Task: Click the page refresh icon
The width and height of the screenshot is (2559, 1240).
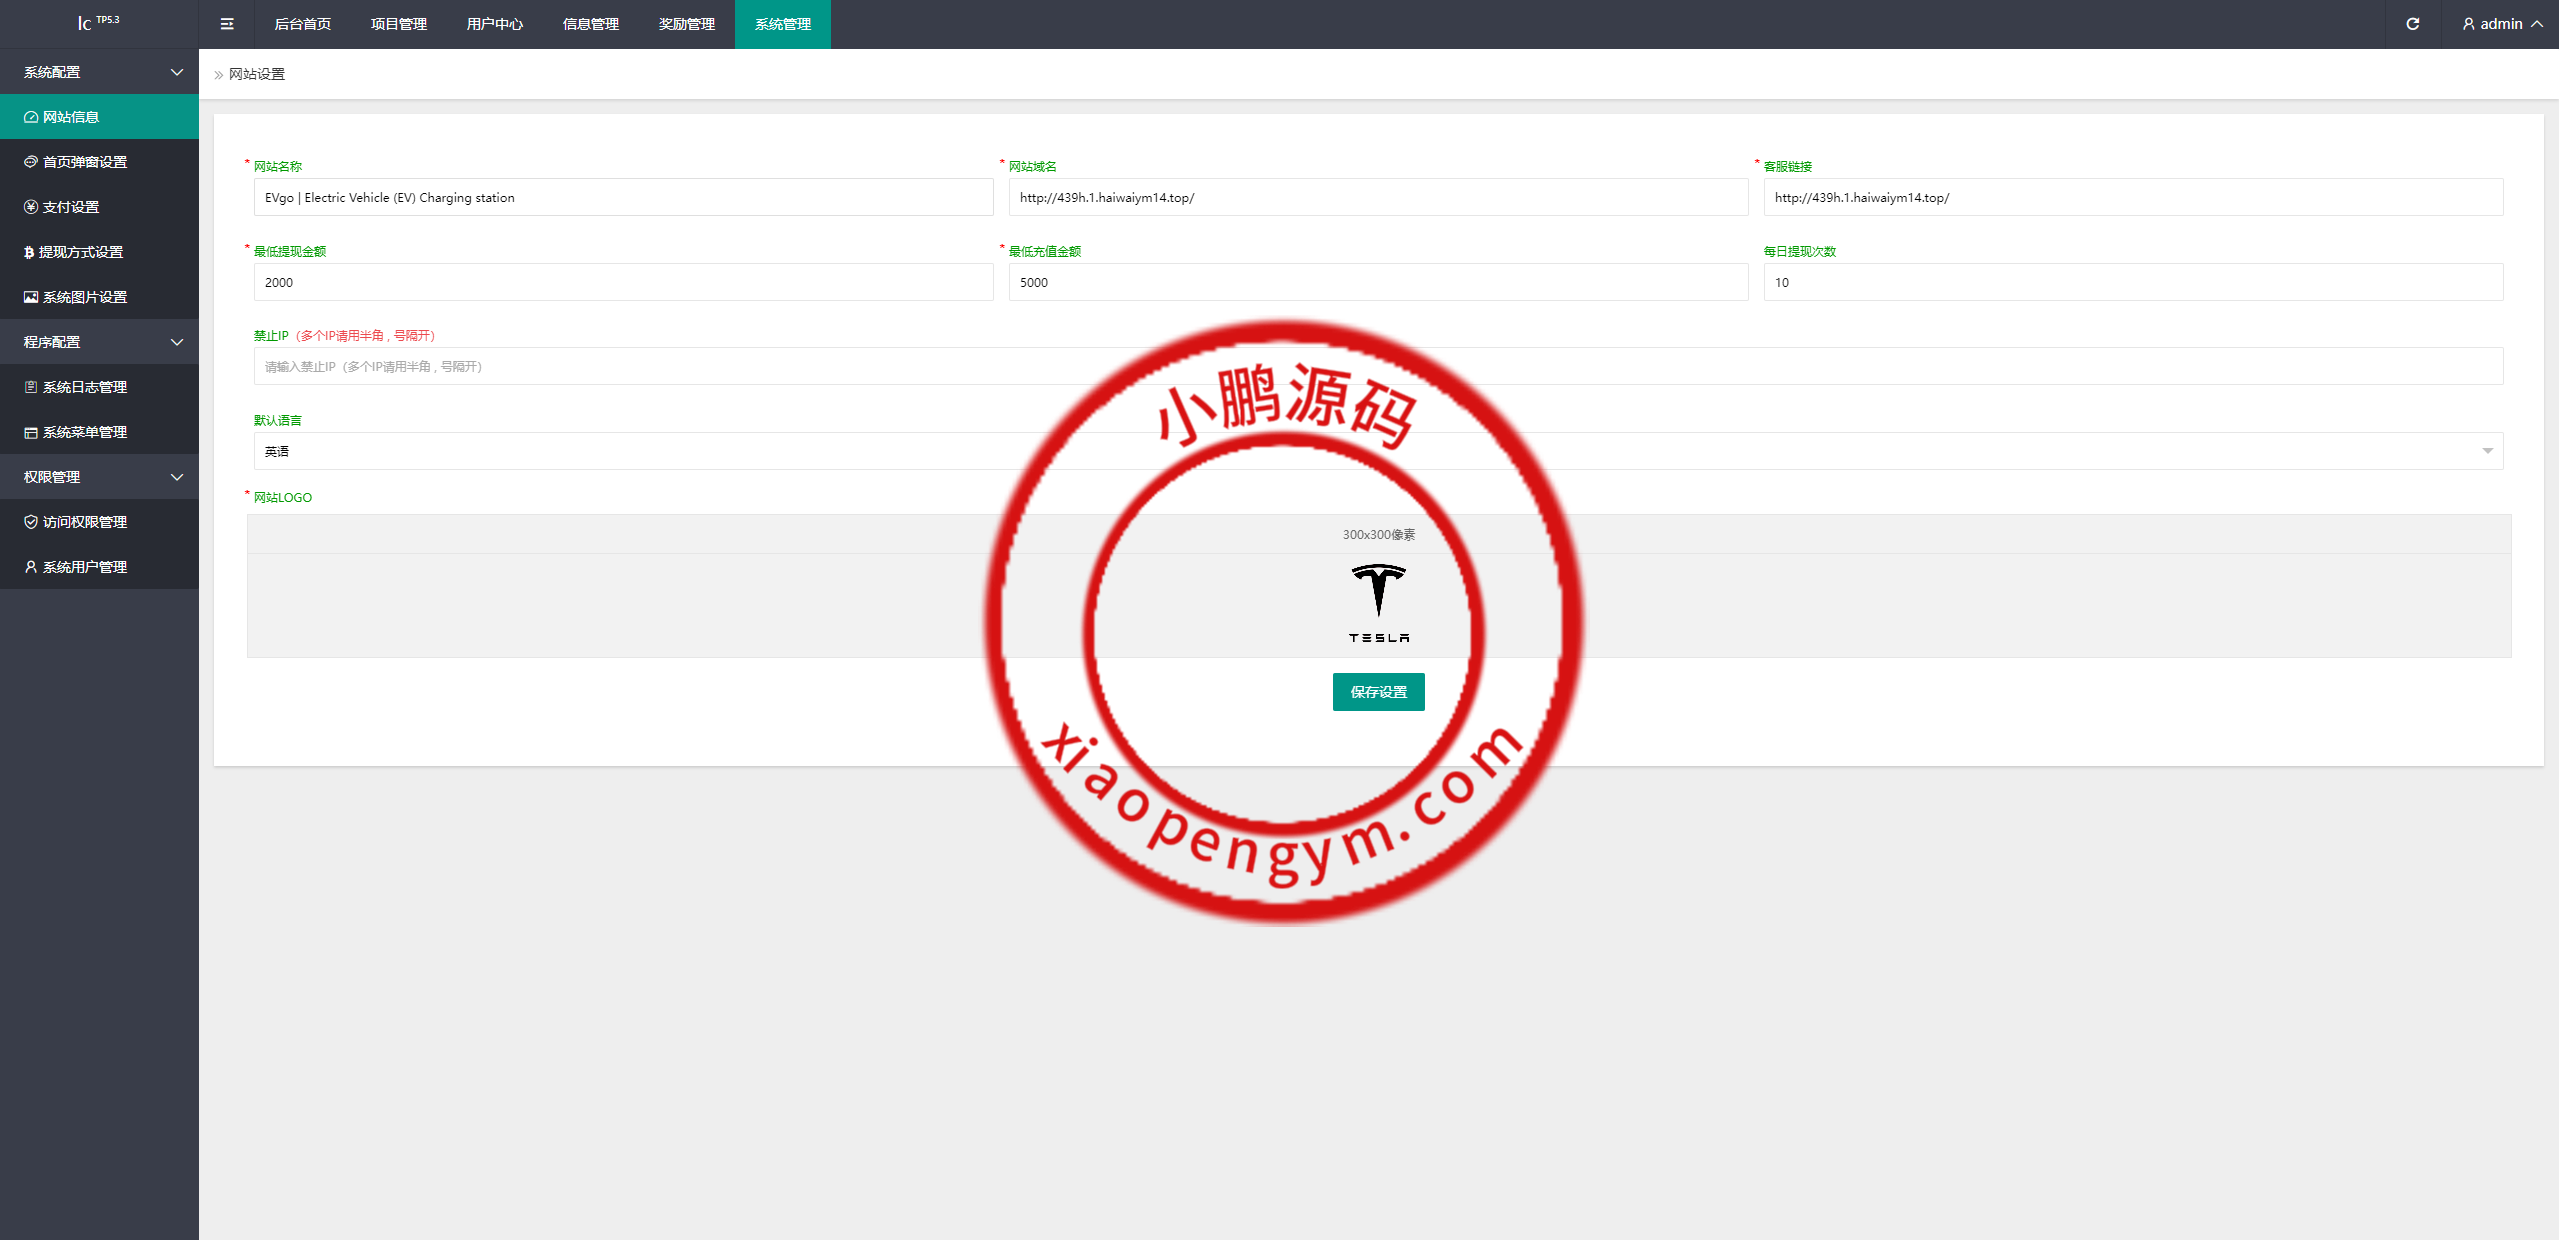Action: [x=2412, y=23]
